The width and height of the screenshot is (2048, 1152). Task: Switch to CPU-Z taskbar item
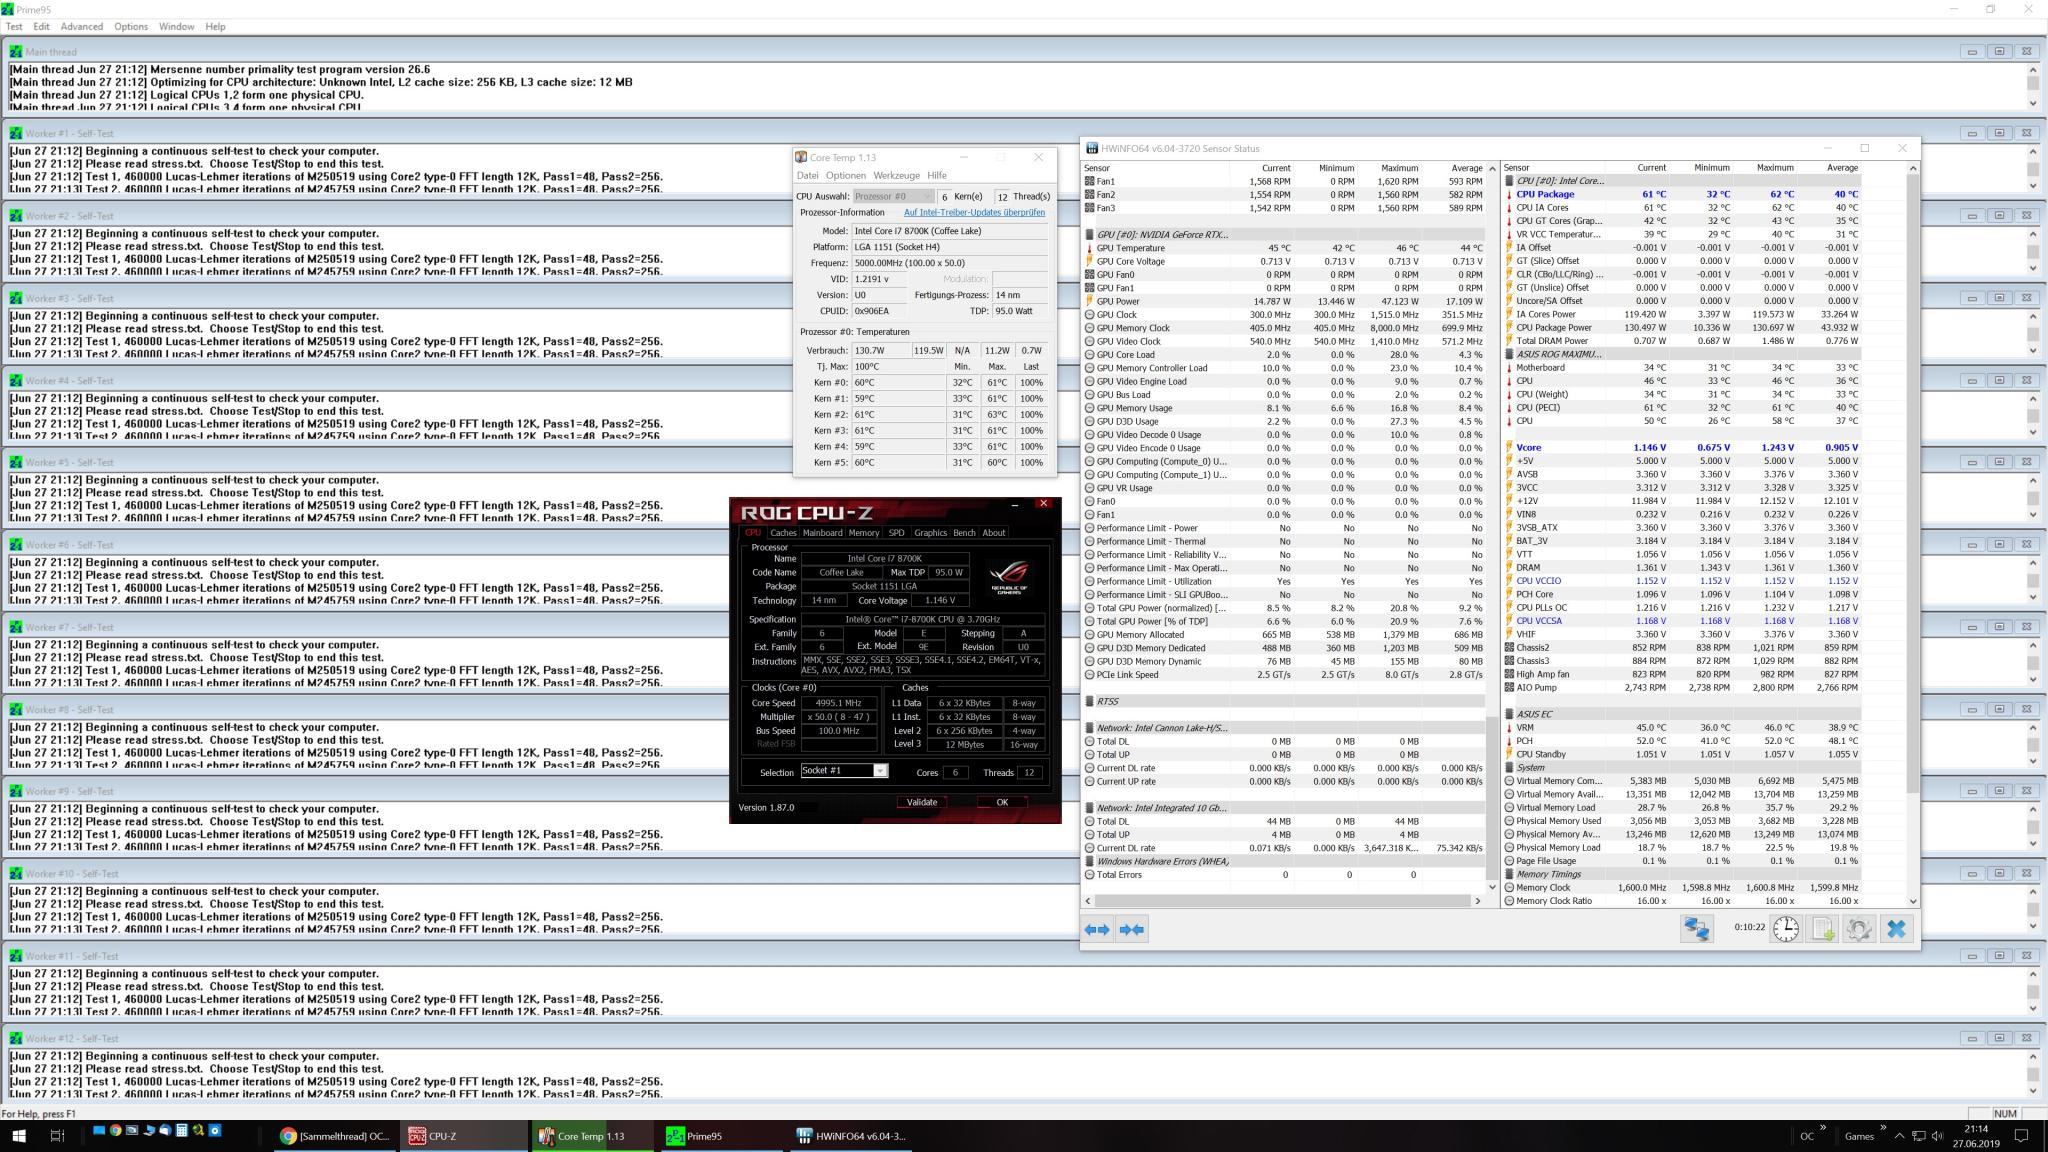click(464, 1136)
